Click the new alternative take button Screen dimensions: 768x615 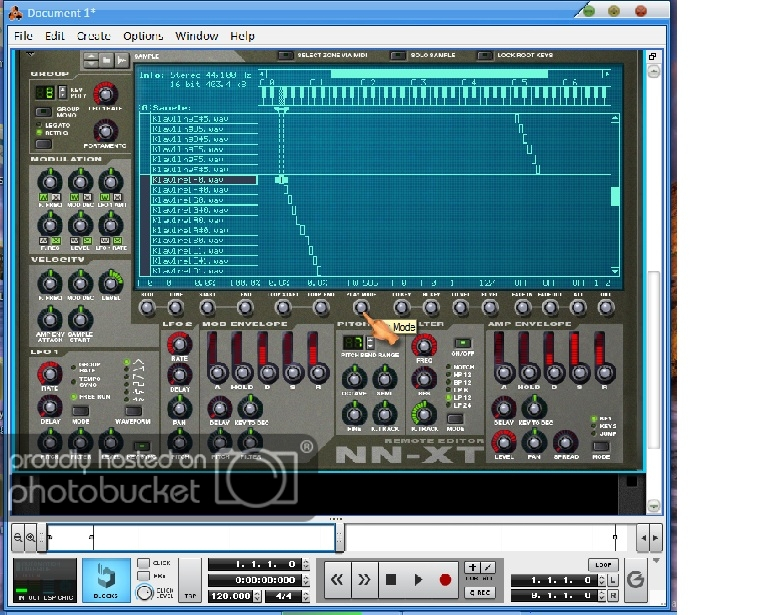[488, 568]
